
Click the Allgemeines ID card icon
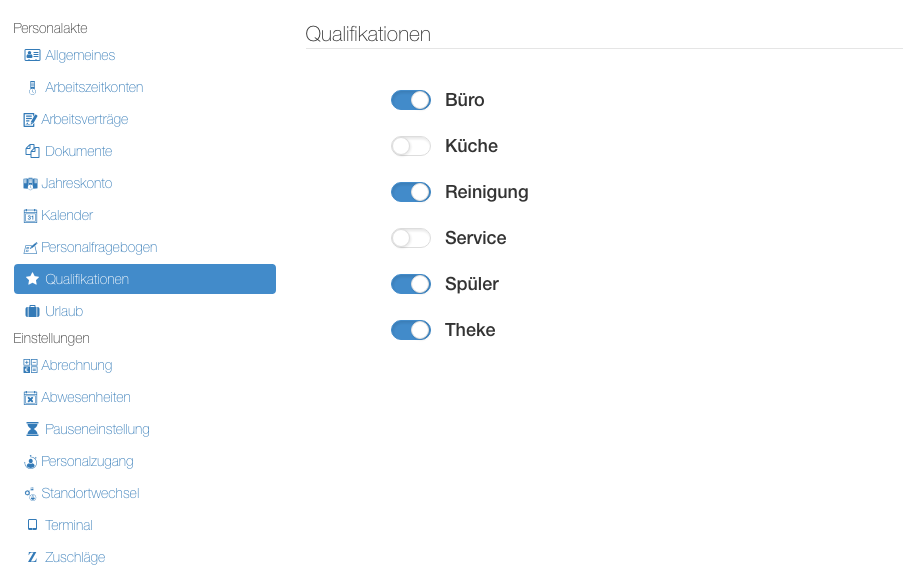[x=32, y=55]
